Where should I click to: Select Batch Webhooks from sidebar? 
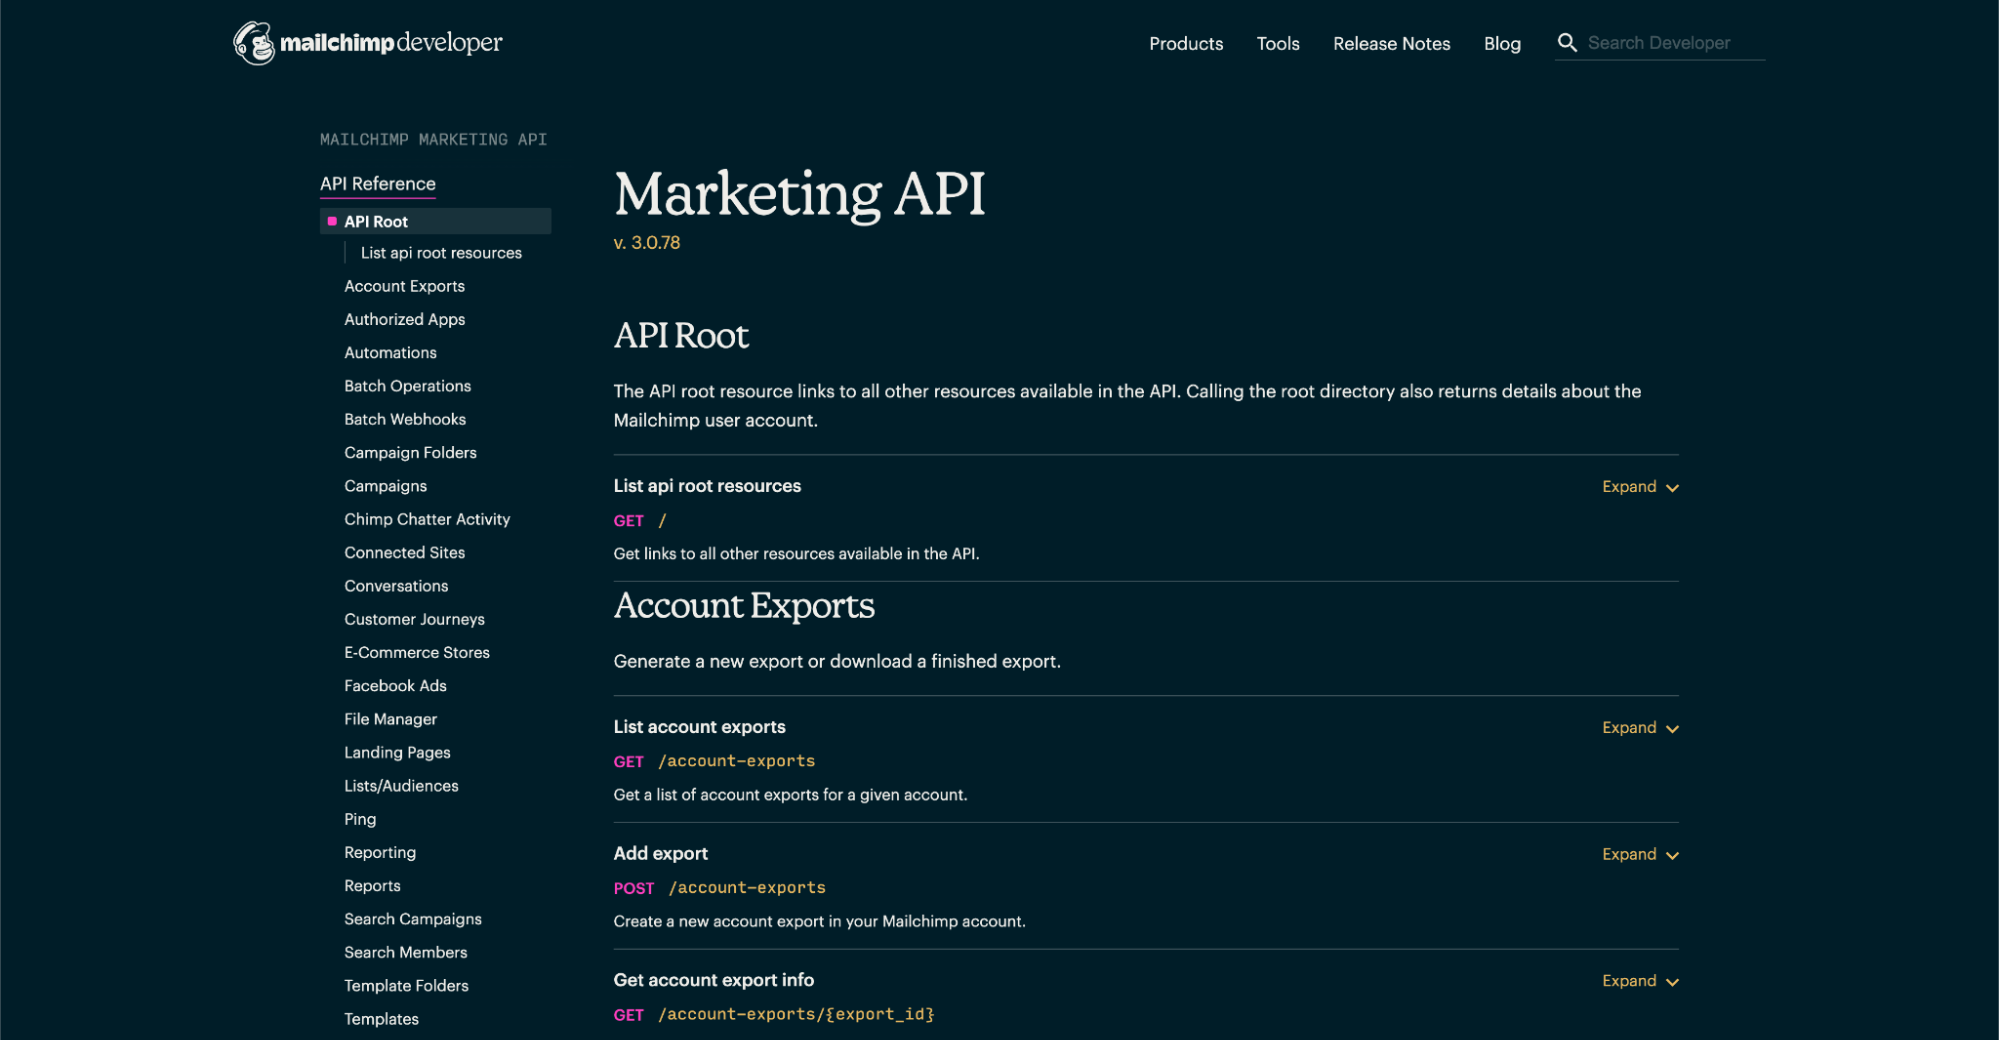(x=404, y=419)
